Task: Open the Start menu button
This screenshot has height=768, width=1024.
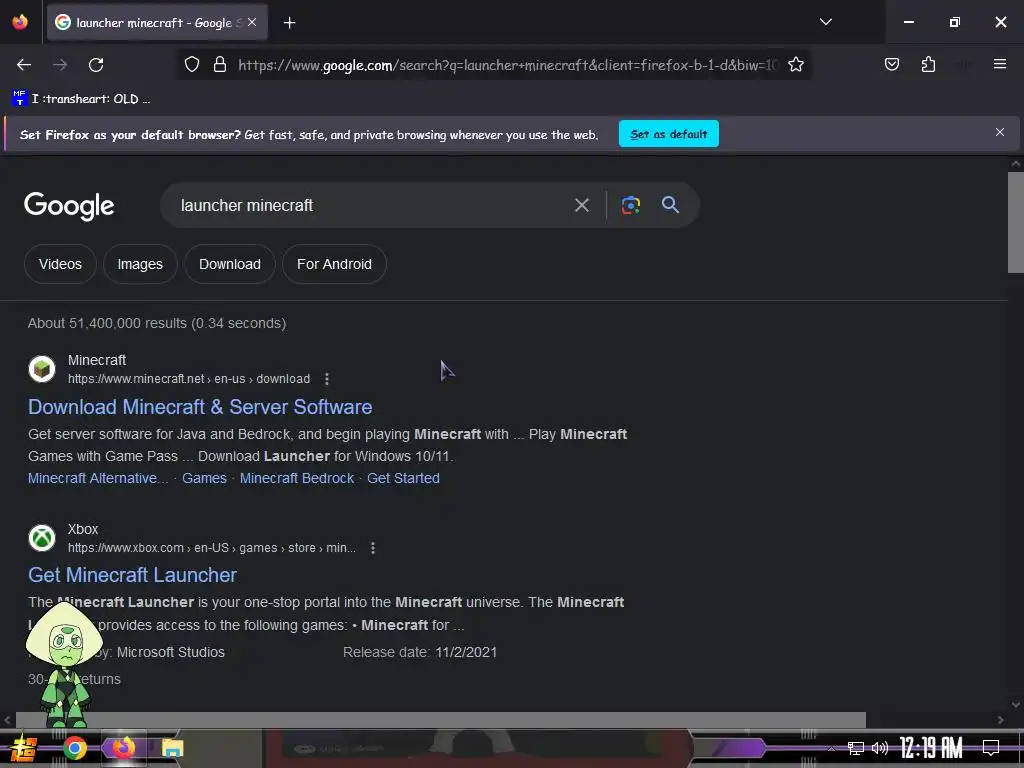Action: coord(23,748)
